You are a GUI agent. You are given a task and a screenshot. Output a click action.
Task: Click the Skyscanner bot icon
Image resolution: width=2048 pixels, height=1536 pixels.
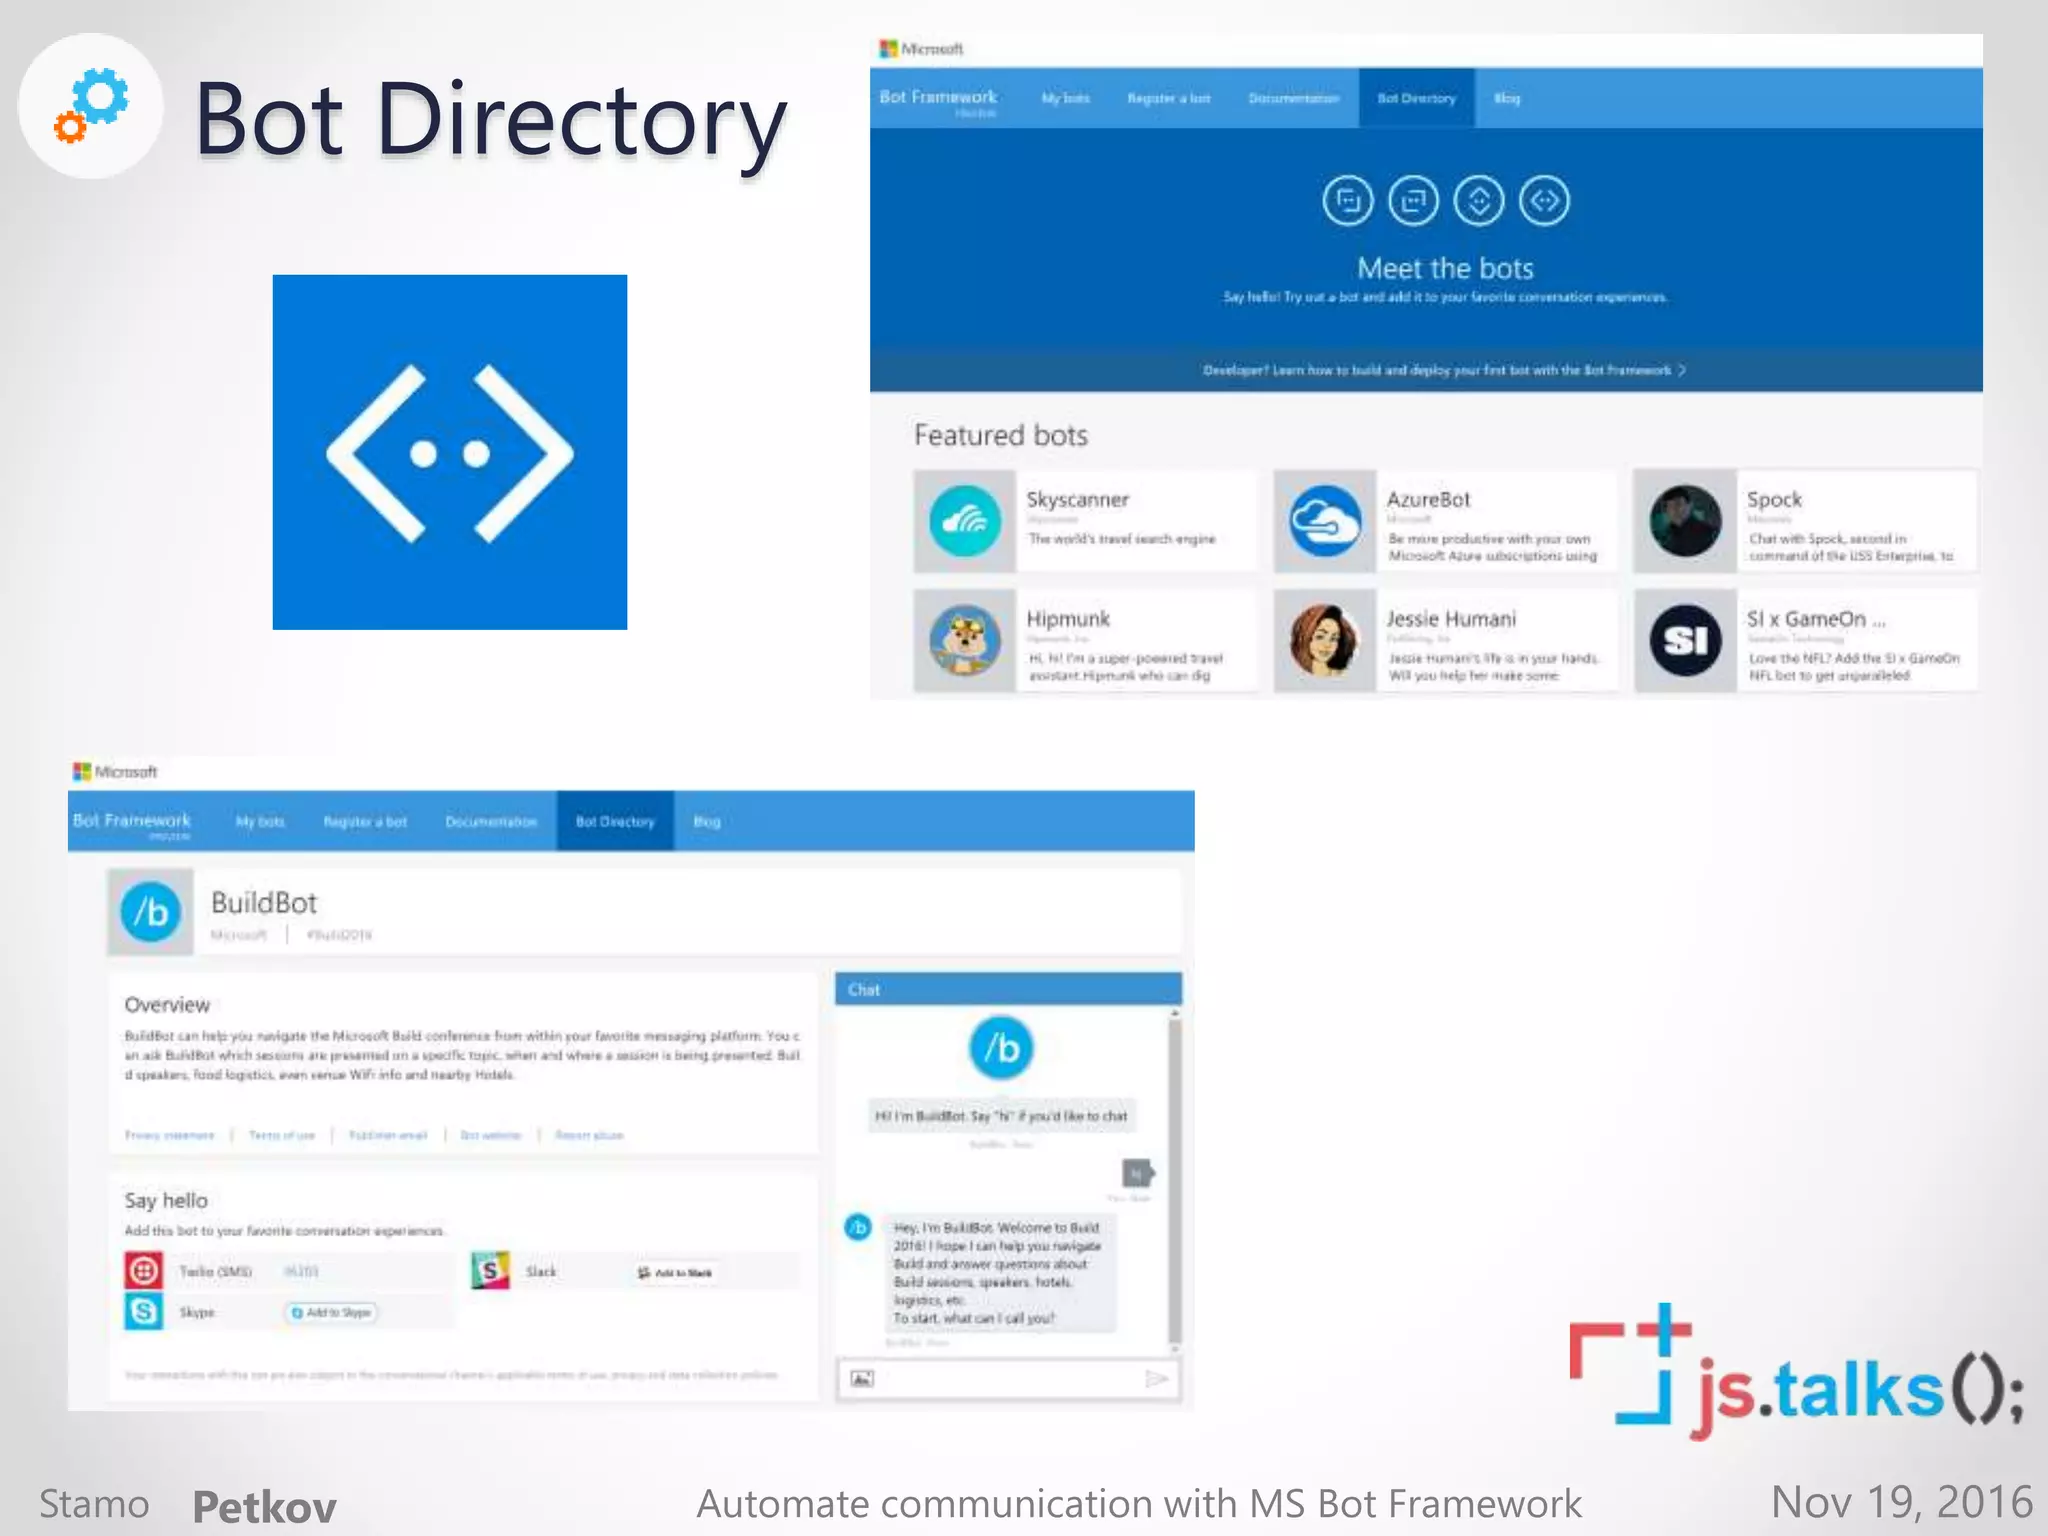pos(965,521)
